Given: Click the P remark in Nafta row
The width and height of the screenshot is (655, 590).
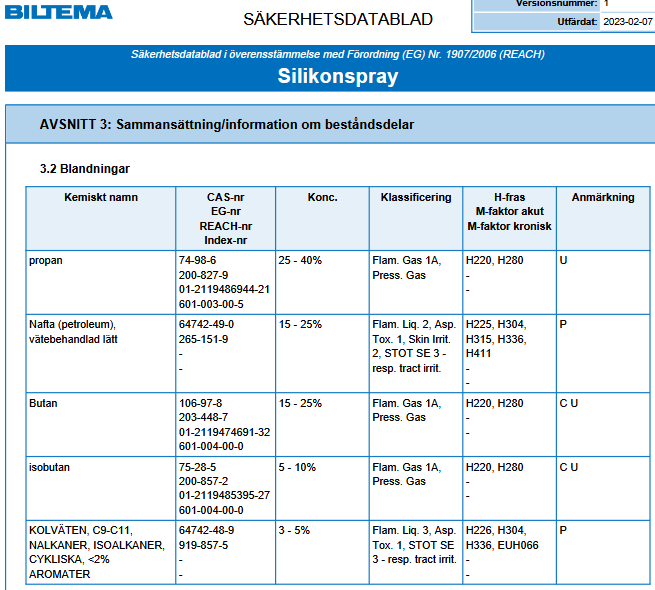Looking at the screenshot, I should 563,324.
